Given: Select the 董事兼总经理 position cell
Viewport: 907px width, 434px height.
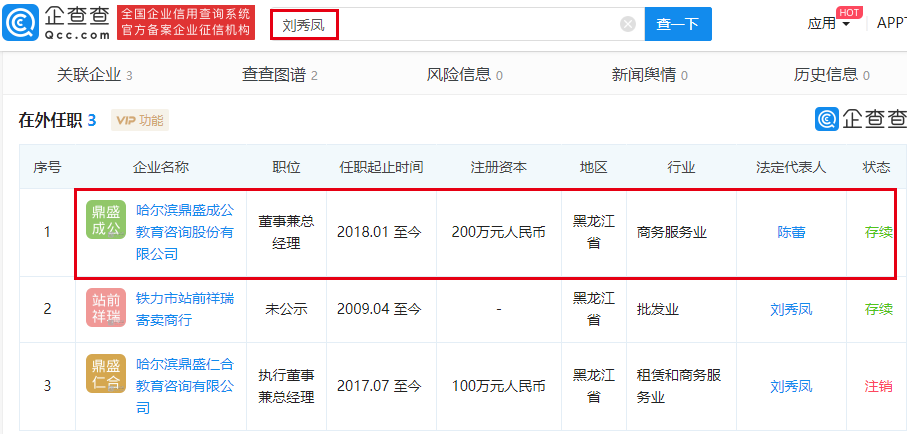Looking at the screenshot, I should pyautogui.click(x=286, y=232).
